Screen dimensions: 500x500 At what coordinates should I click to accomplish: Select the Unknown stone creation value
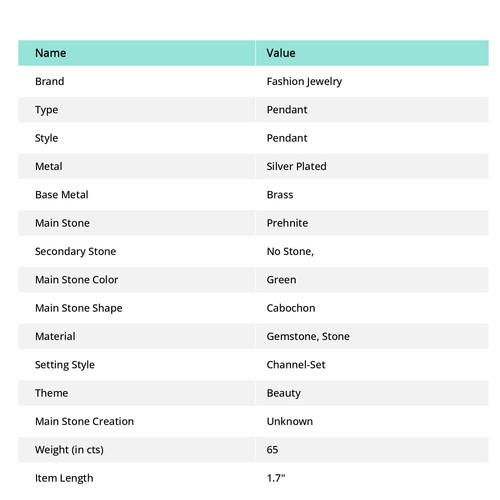click(x=290, y=421)
